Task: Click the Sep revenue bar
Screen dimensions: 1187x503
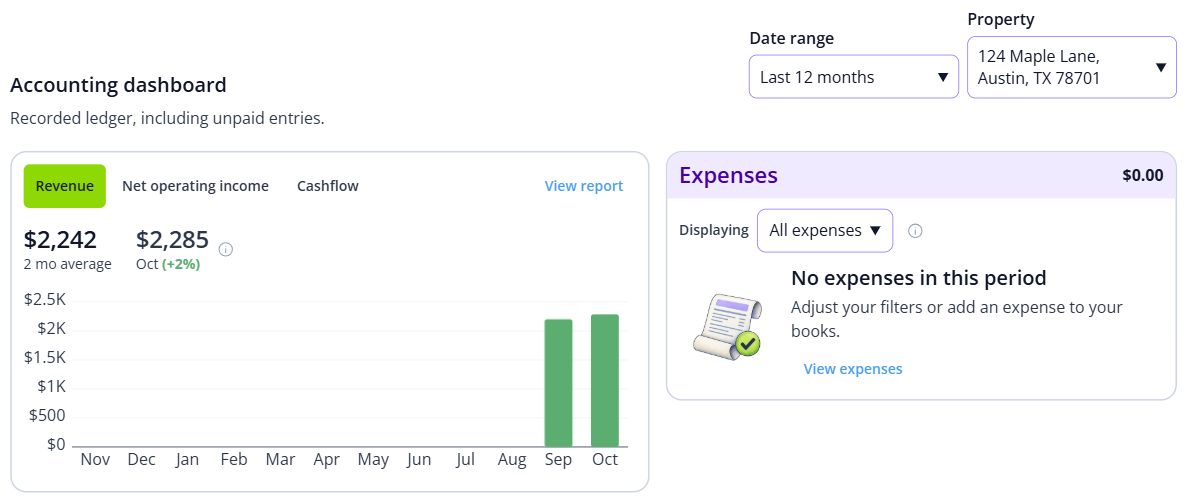Action: [559, 383]
